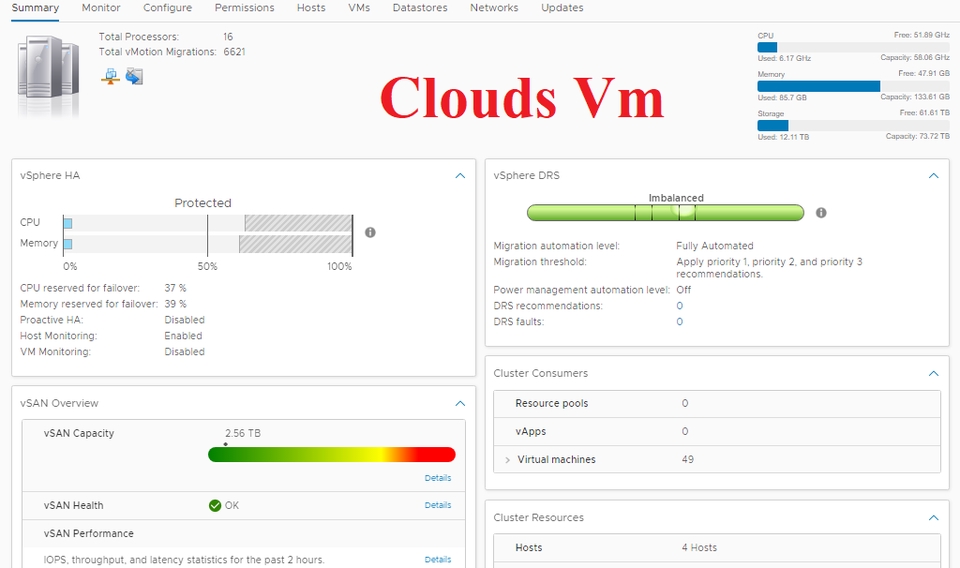Click the 4 Hosts value

tap(699, 548)
